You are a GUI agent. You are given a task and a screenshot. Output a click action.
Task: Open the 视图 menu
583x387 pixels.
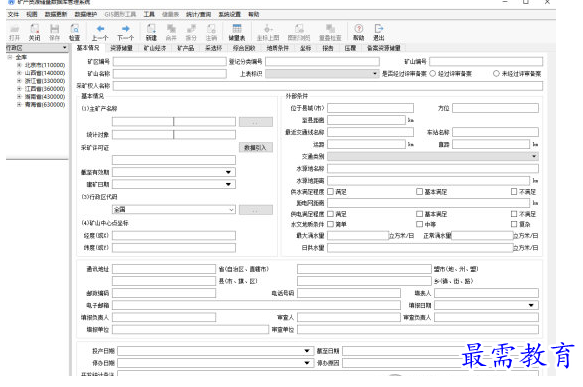pyautogui.click(x=32, y=14)
